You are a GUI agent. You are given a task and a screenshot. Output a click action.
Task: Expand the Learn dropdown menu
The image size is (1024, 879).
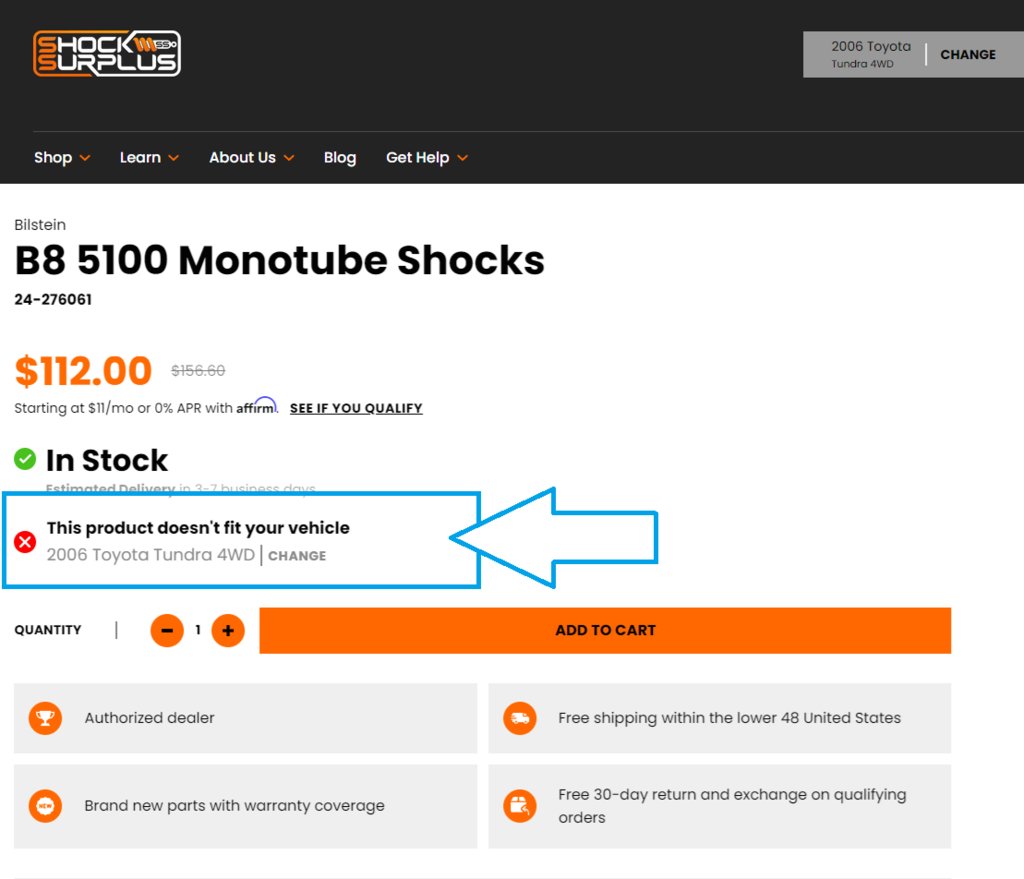pos(149,157)
